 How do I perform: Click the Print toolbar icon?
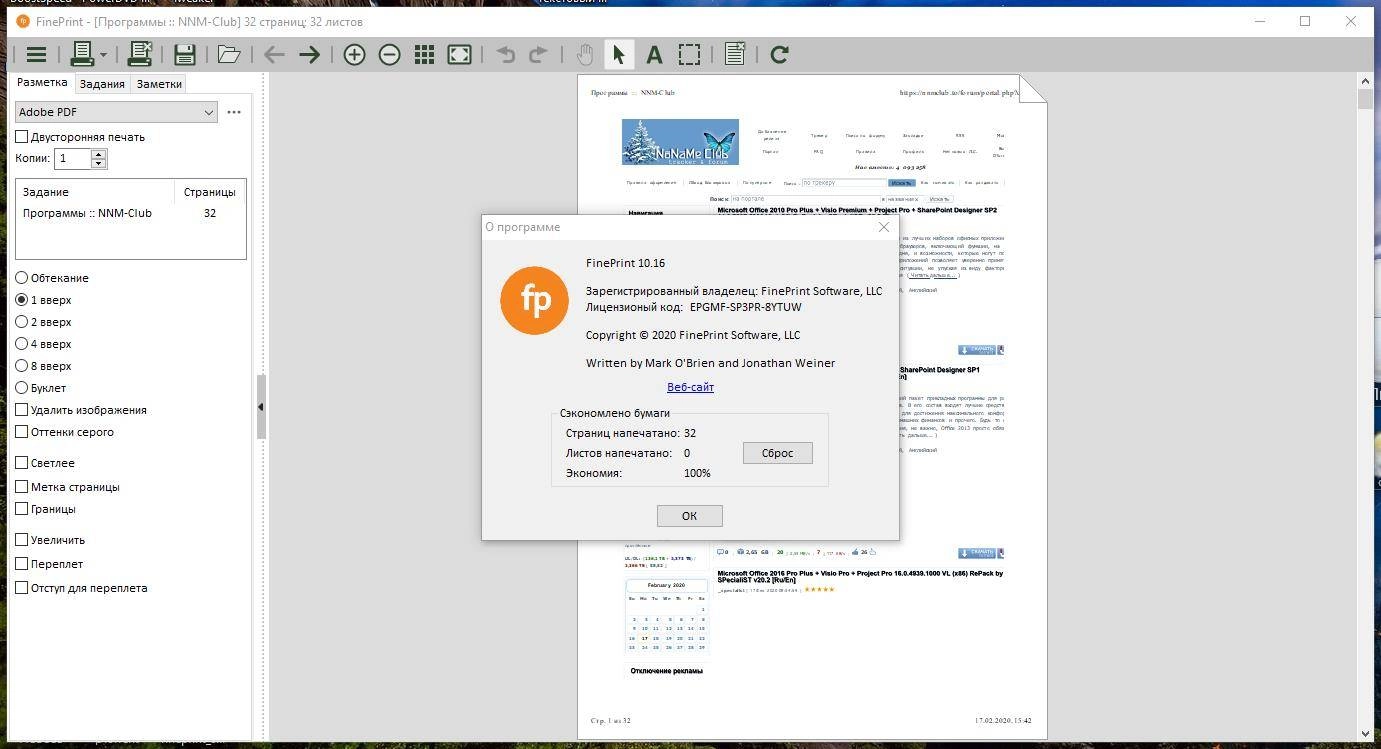pyautogui.click(x=82, y=55)
